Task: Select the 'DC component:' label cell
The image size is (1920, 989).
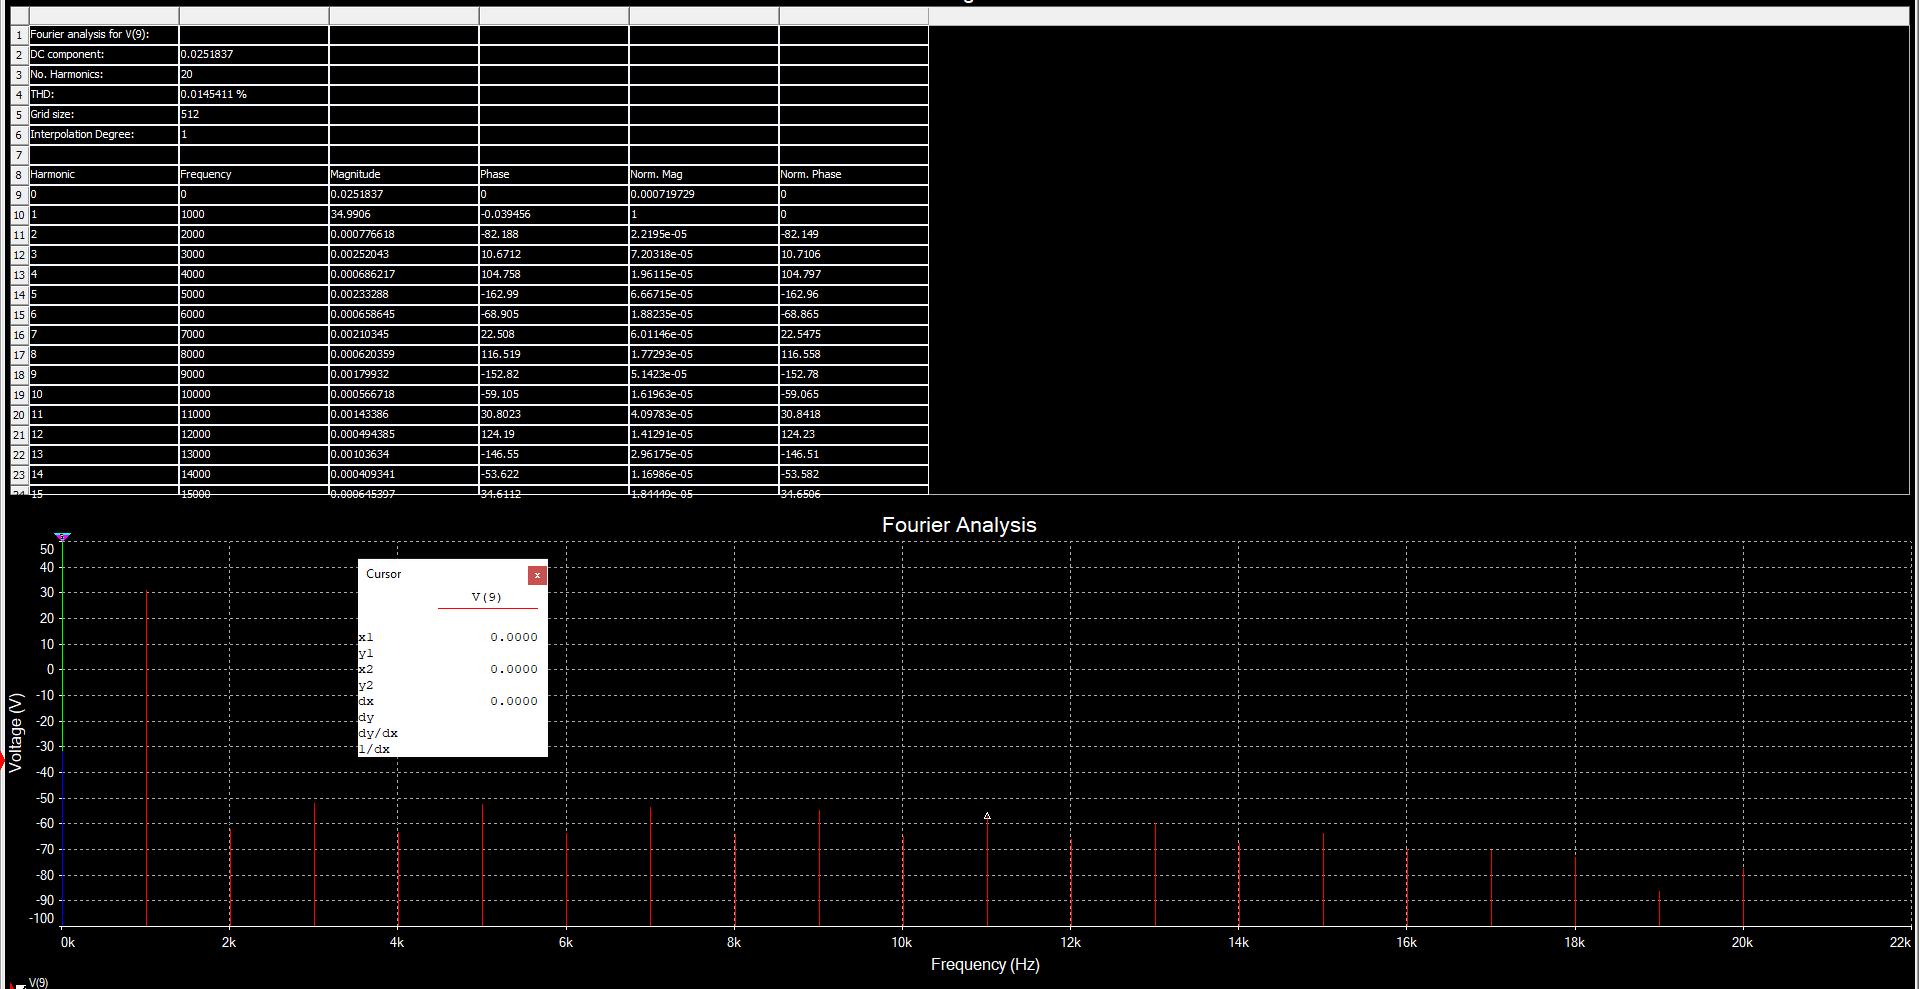Action: tap(104, 55)
